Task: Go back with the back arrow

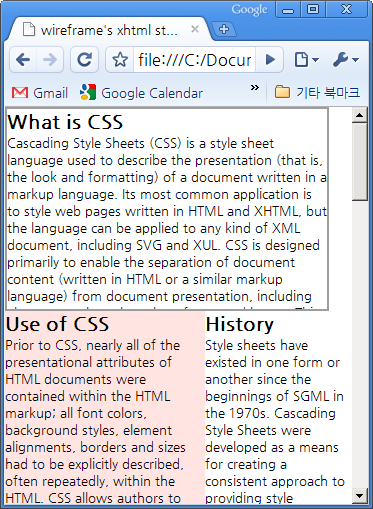Action: 23,60
